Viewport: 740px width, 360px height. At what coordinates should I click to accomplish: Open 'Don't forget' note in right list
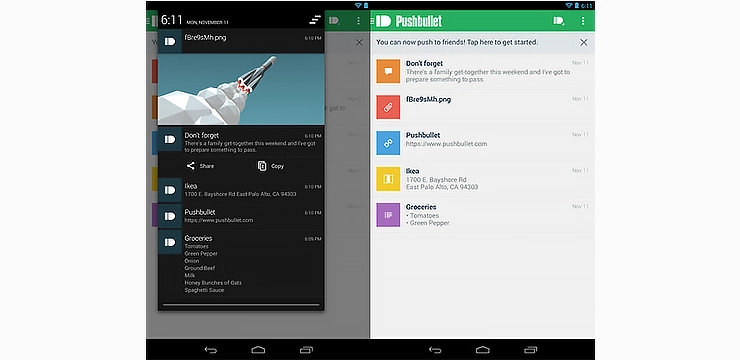tap(482, 71)
